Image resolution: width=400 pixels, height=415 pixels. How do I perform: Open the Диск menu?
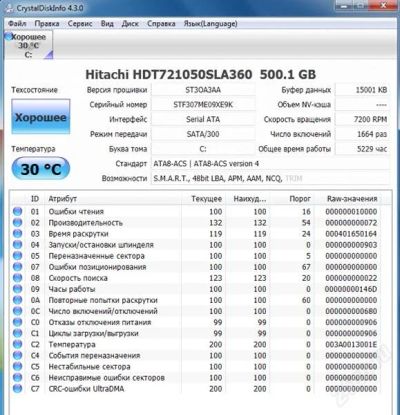130,24
